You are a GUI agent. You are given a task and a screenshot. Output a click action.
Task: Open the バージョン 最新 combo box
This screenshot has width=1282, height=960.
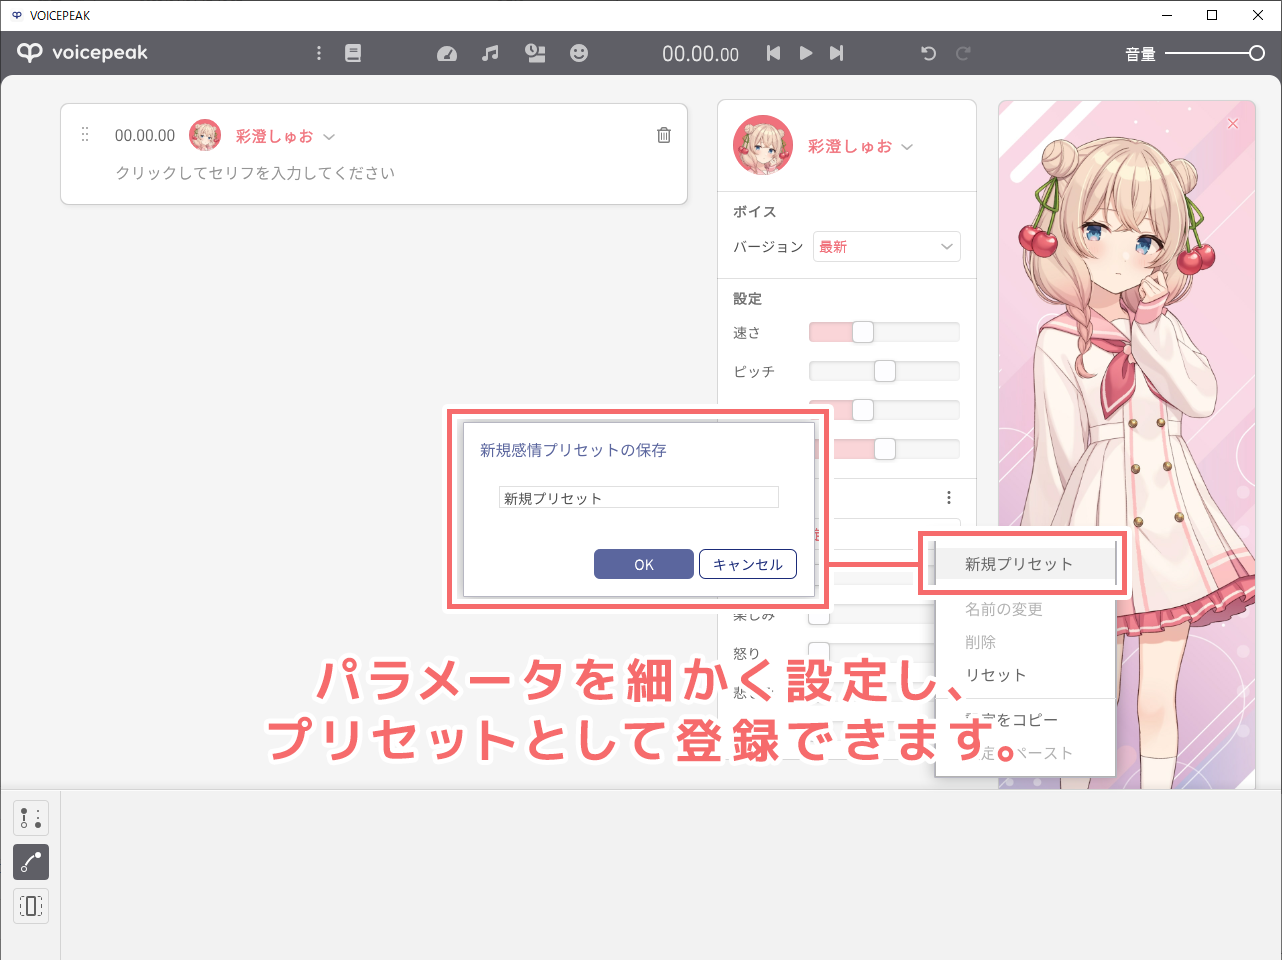[887, 246]
